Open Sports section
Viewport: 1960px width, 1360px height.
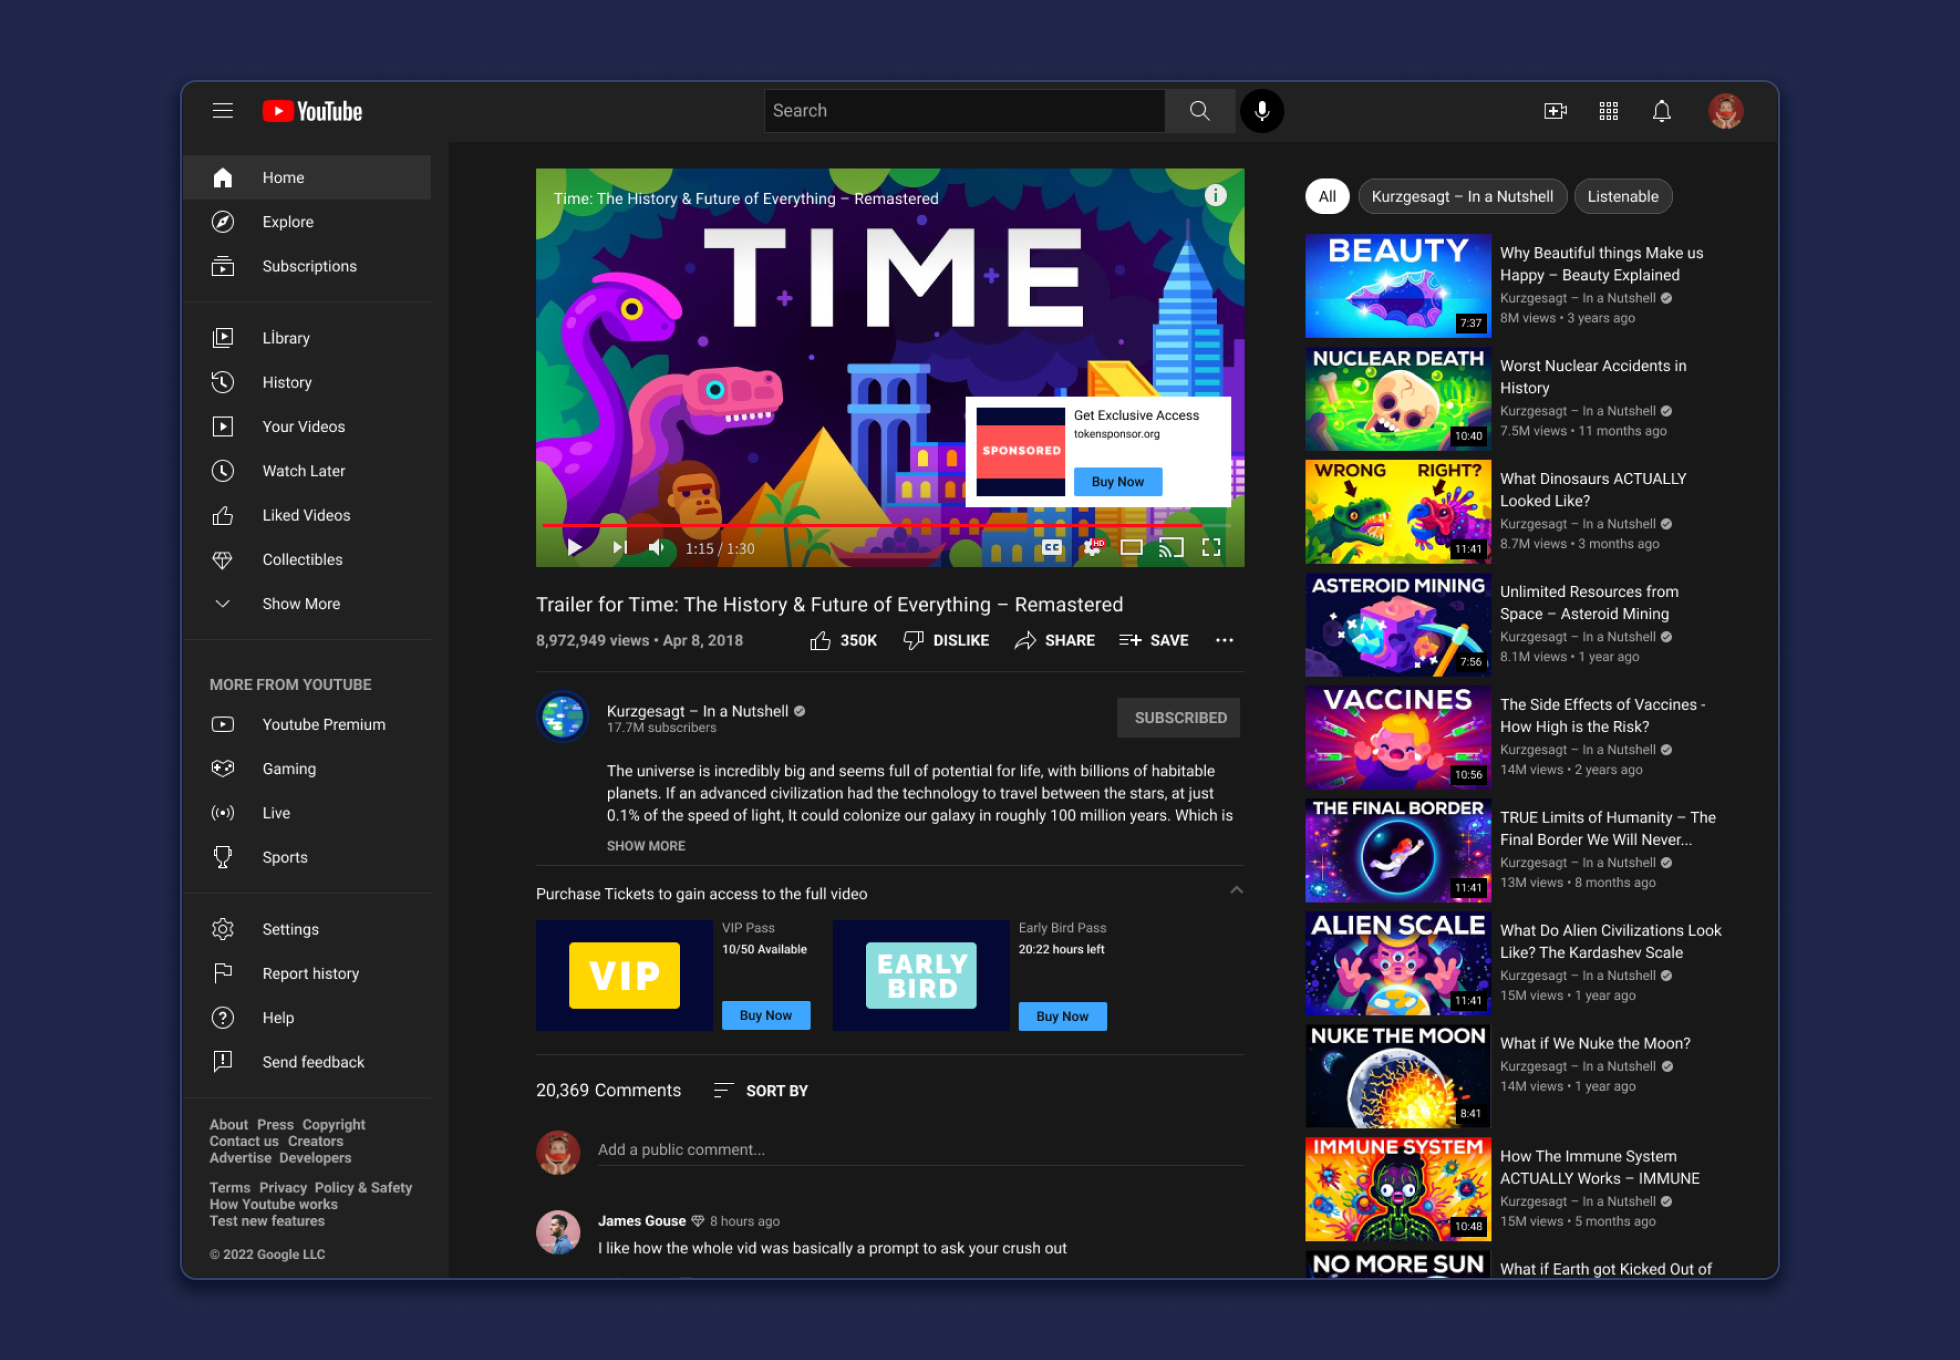point(307,857)
